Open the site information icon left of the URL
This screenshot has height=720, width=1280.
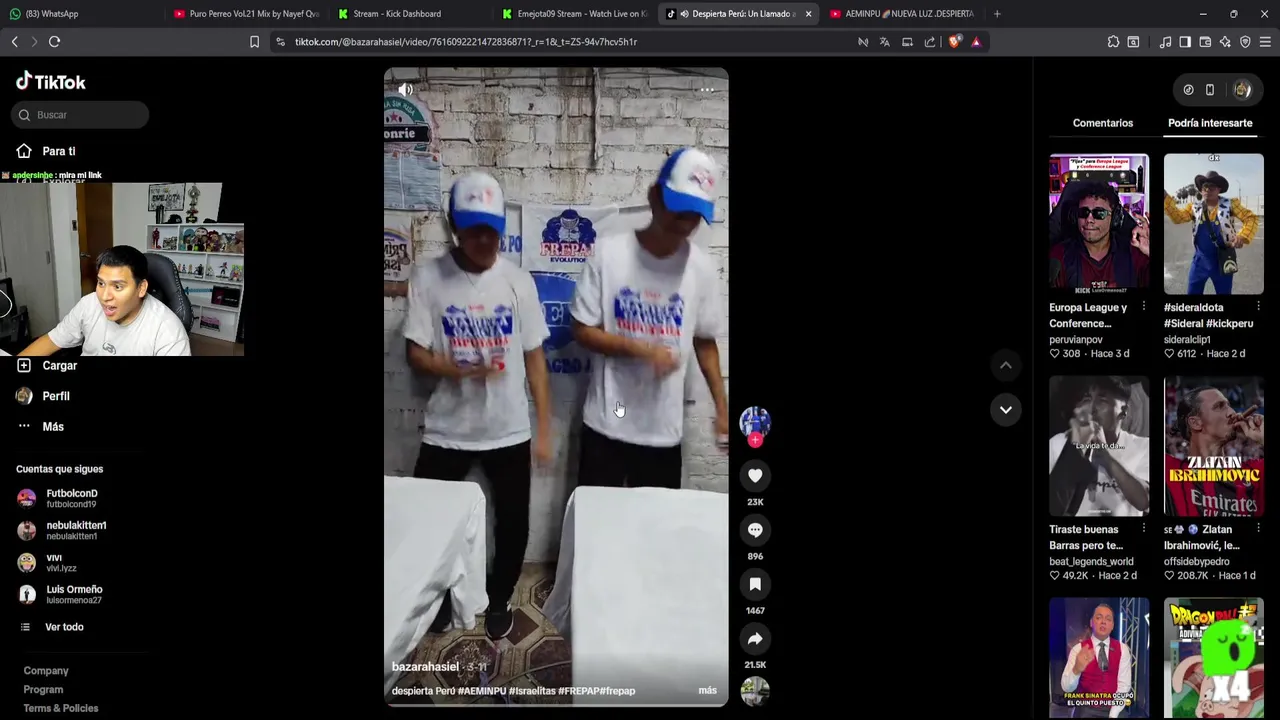(280, 42)
